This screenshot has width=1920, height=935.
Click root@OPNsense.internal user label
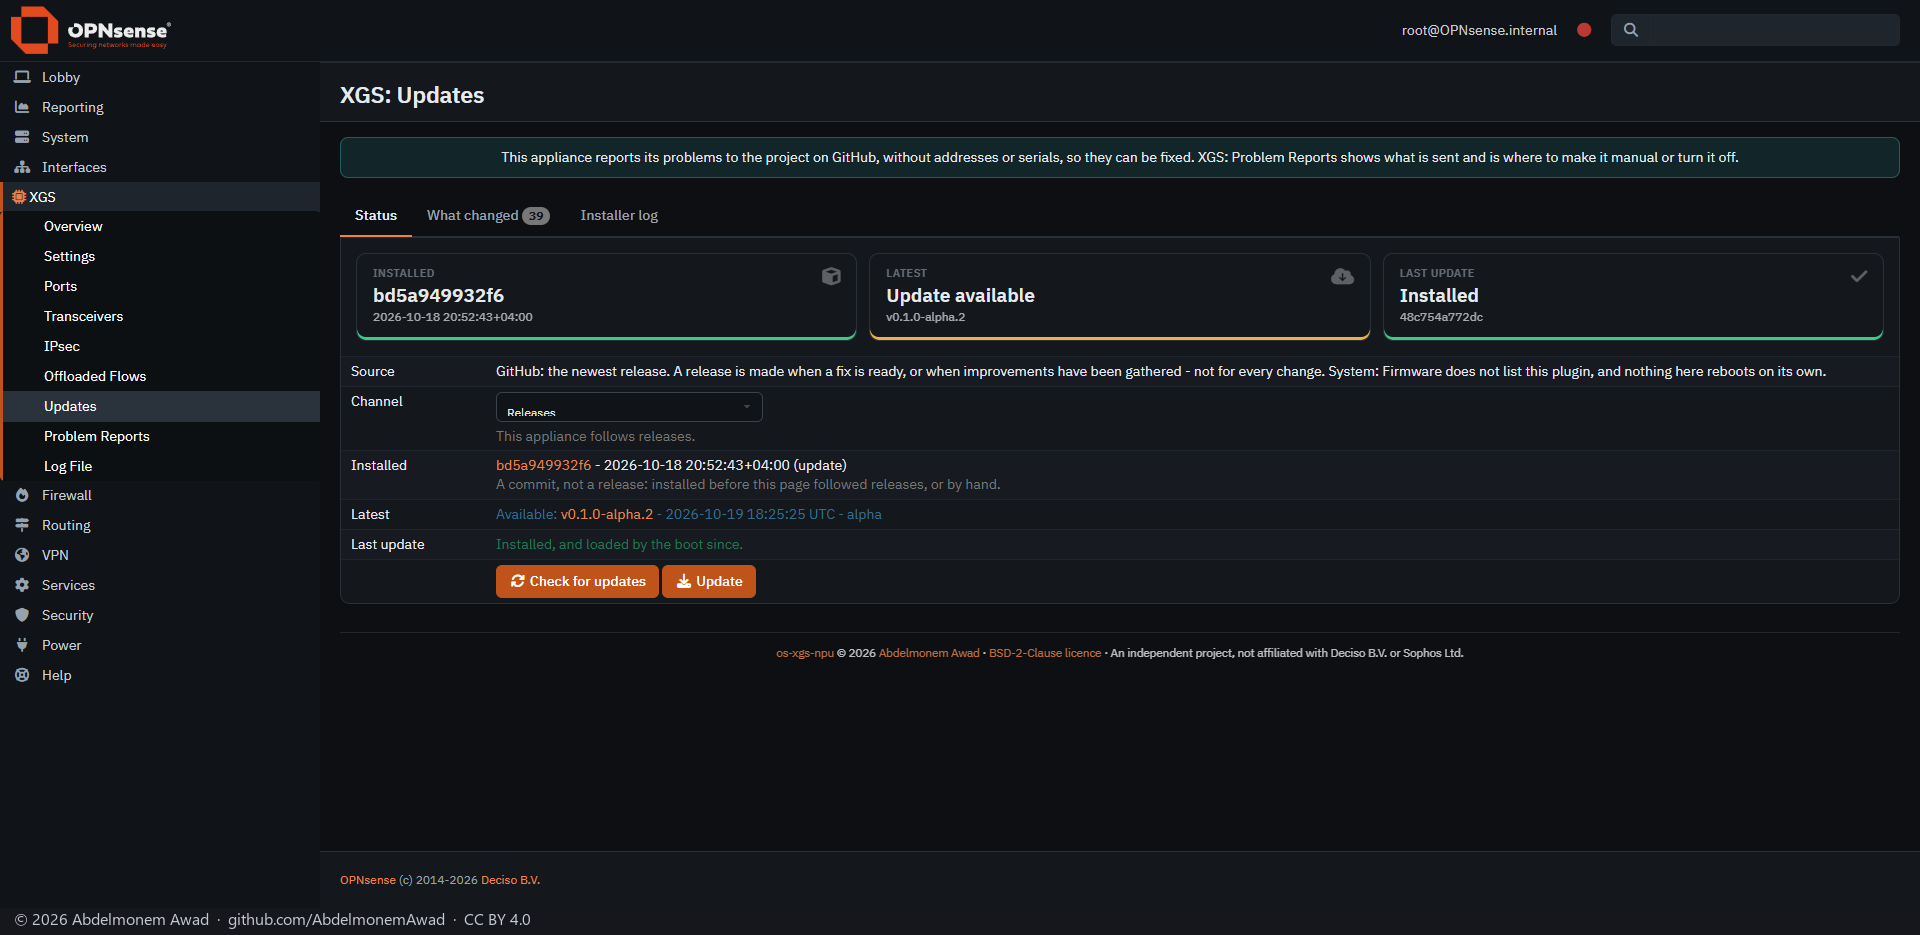[x=1479, y=30]
